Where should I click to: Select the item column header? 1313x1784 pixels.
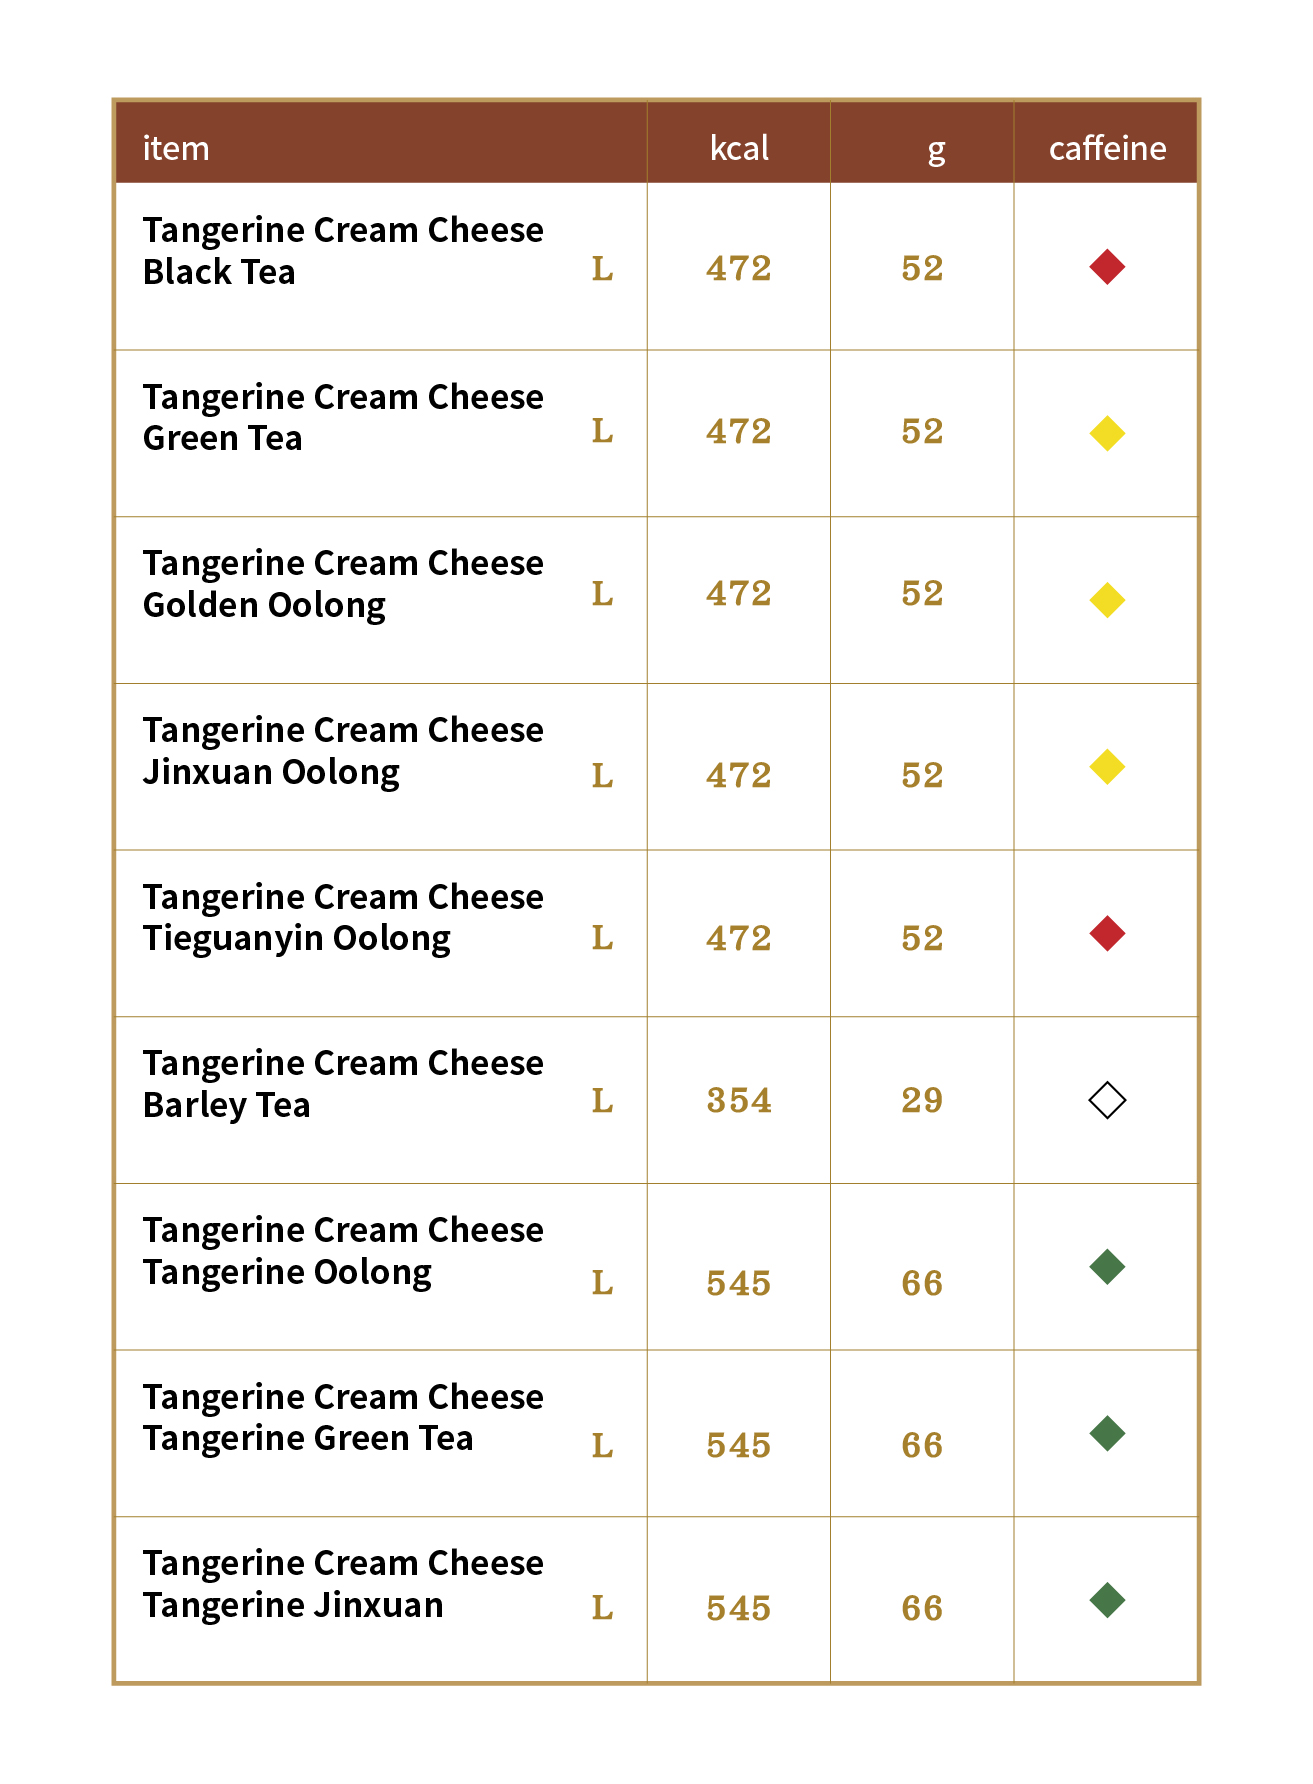pyautogui.click(x=176, y=148)
